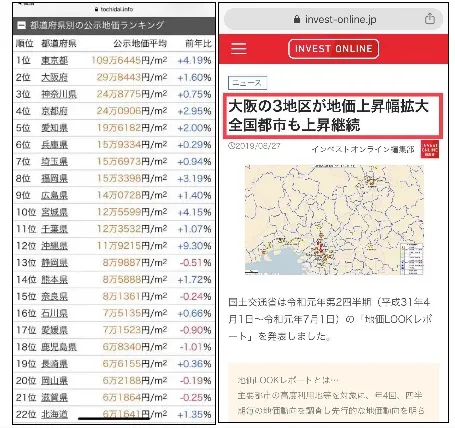Open 東京都 prefecture link
The width and height of the screenshot is (455, 428).
click(54, 61)
